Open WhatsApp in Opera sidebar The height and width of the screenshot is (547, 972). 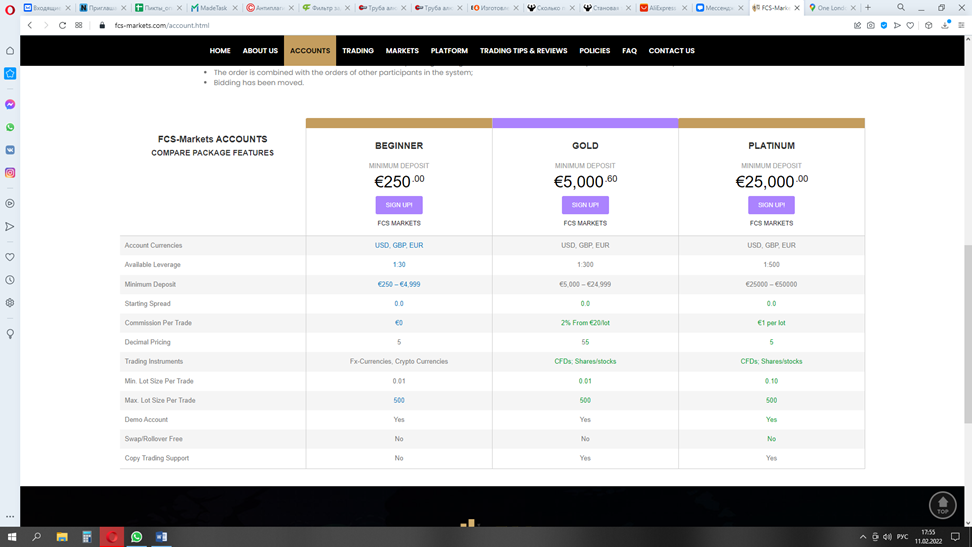(10, 127)
